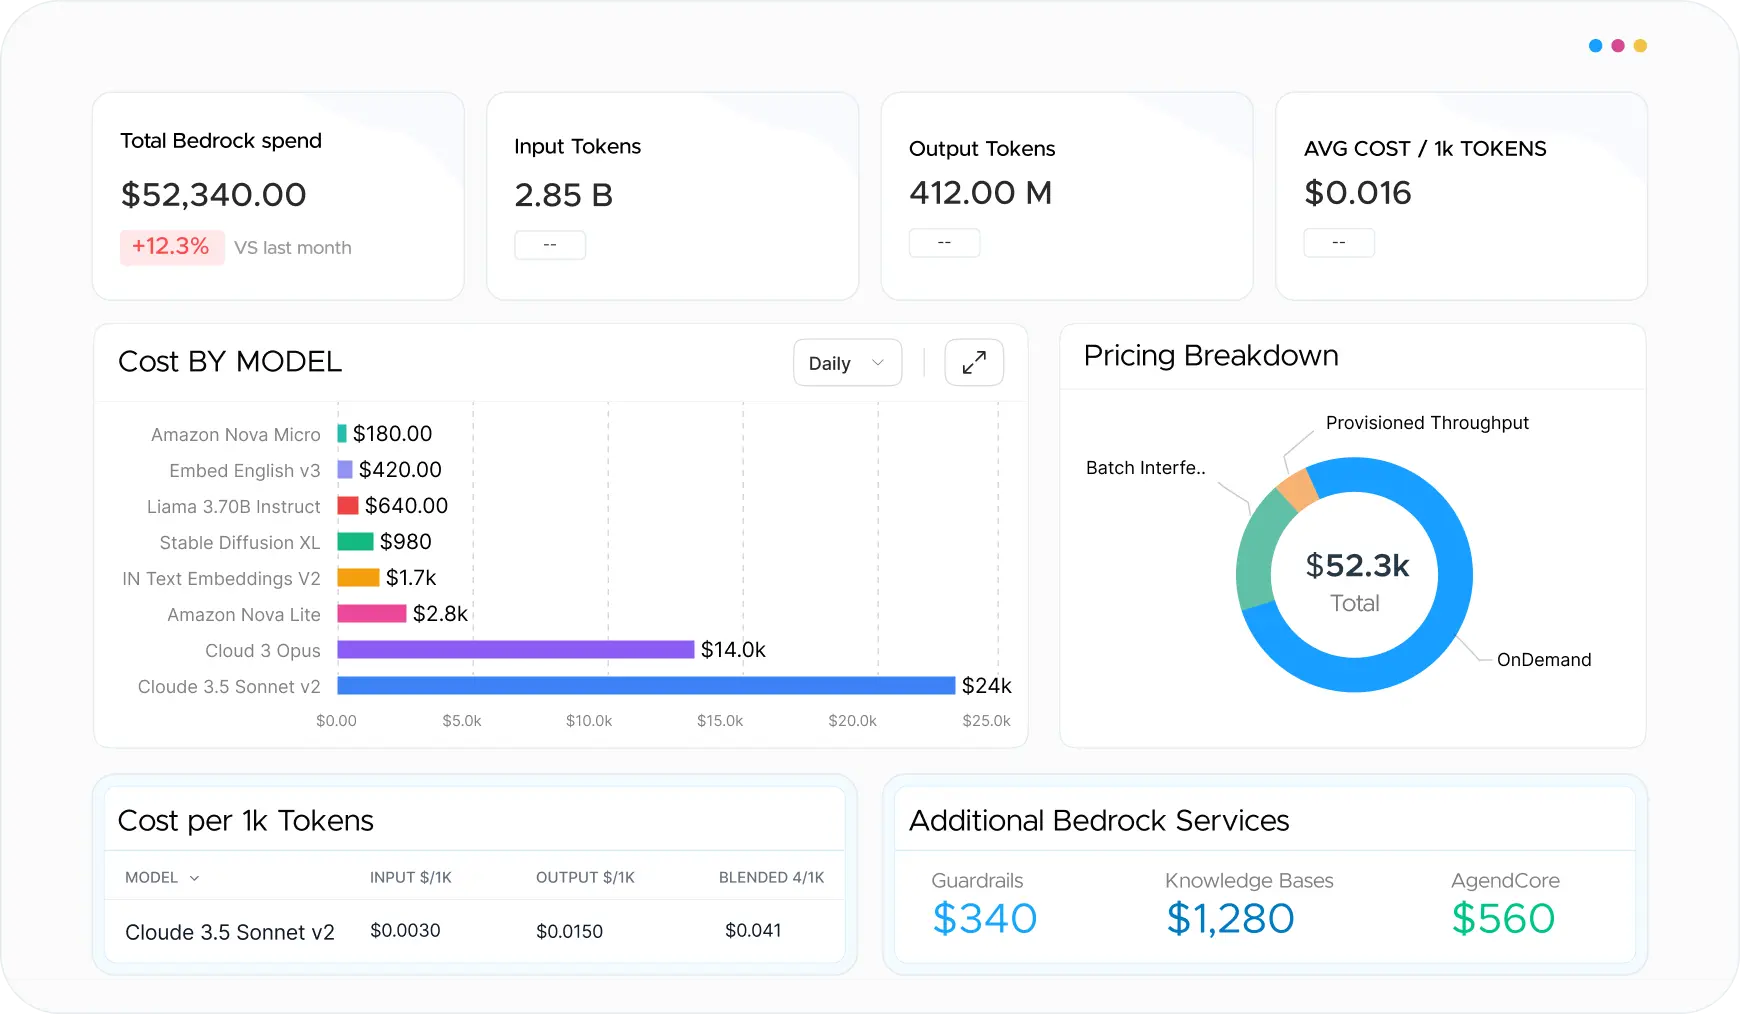Click the Embed English v3 lavender bar
Viewport: 1740px width, 1014px height.
pyautogui.click(x=345, y=470)
